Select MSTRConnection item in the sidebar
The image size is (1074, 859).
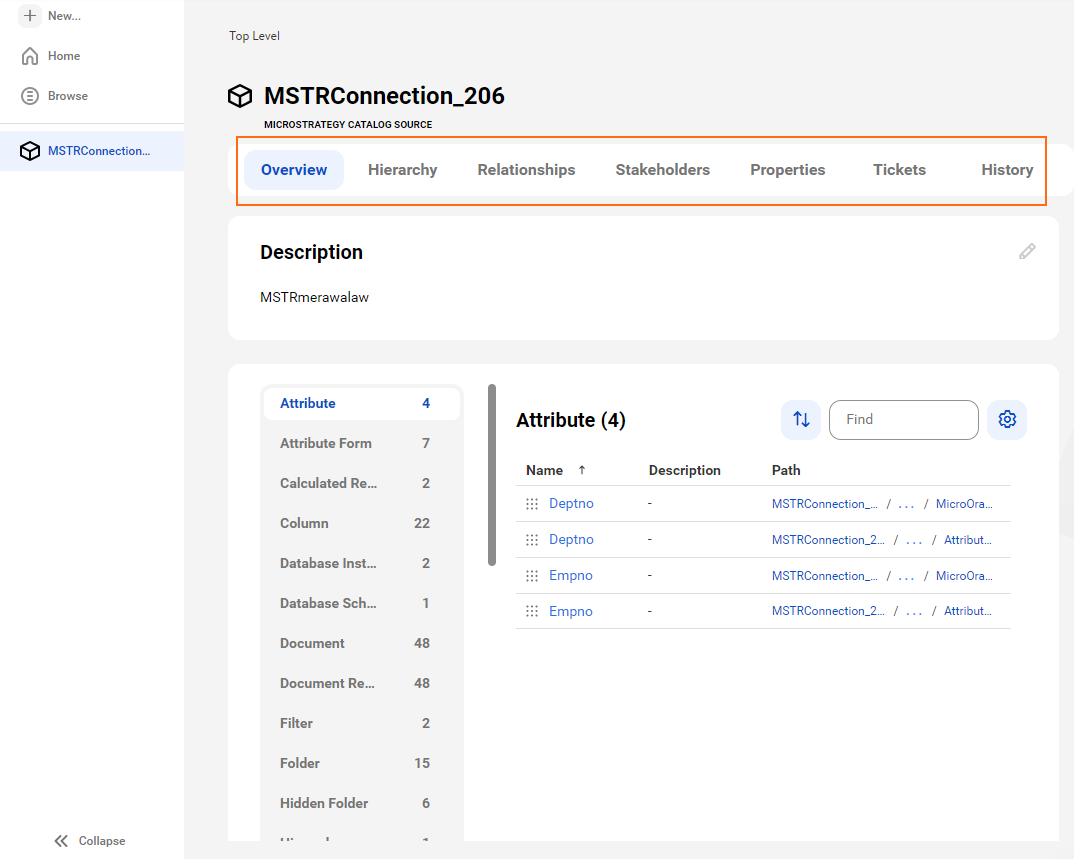[x=92, y=151]
